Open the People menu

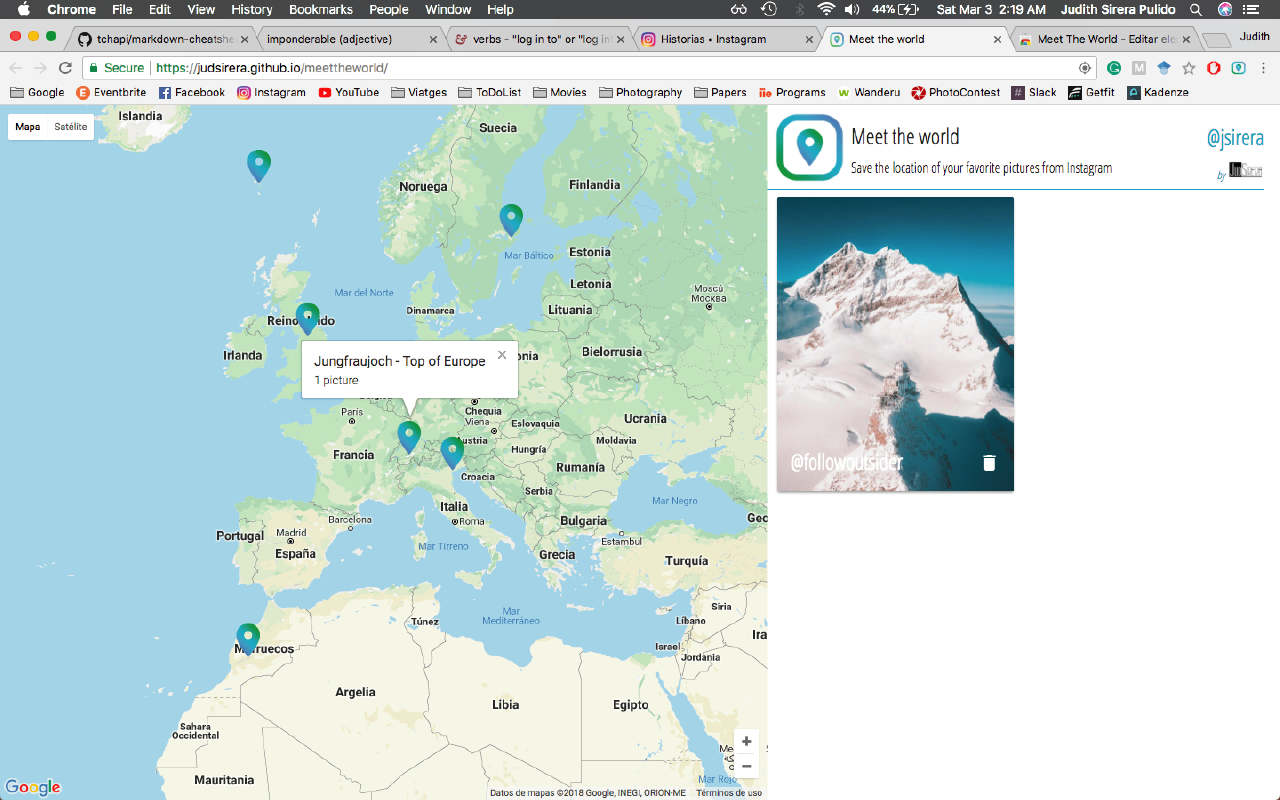tap(388, 10)
